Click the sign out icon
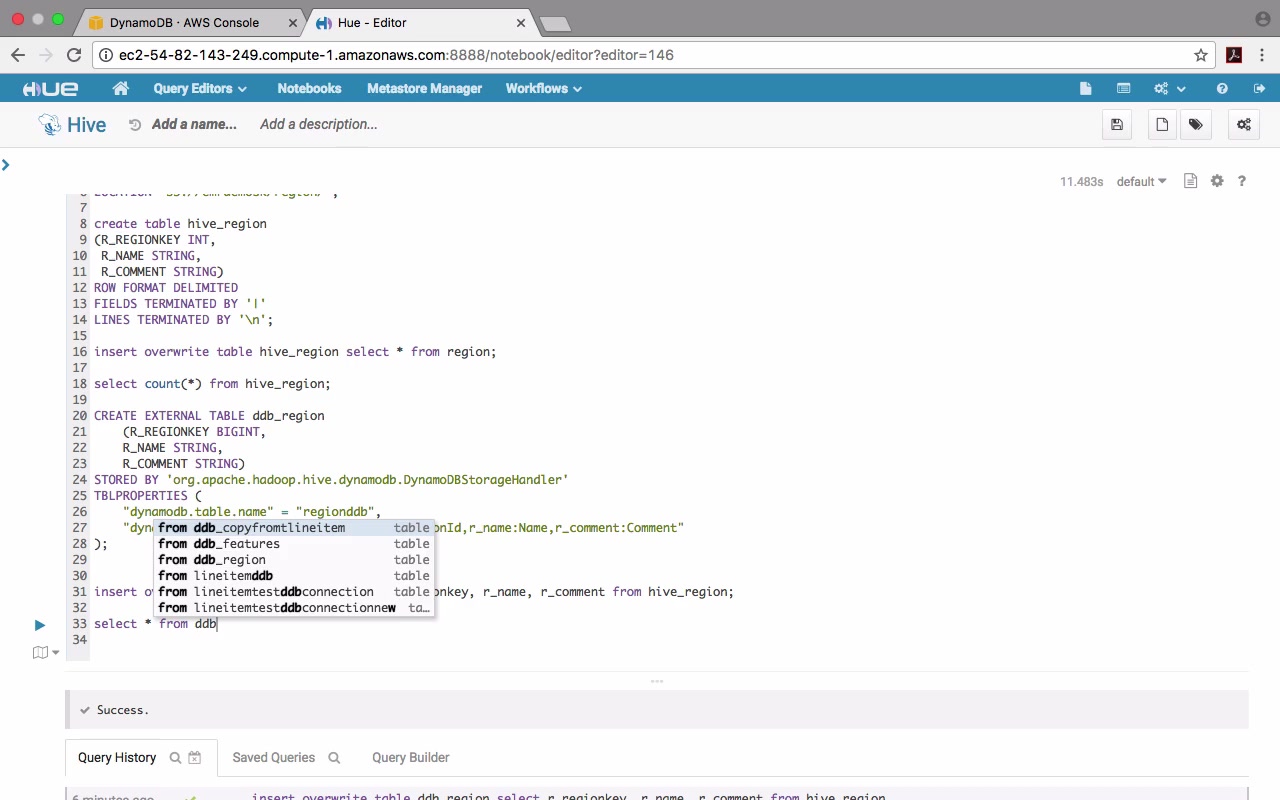The image size is (1280, 800). pos(1259,89)
